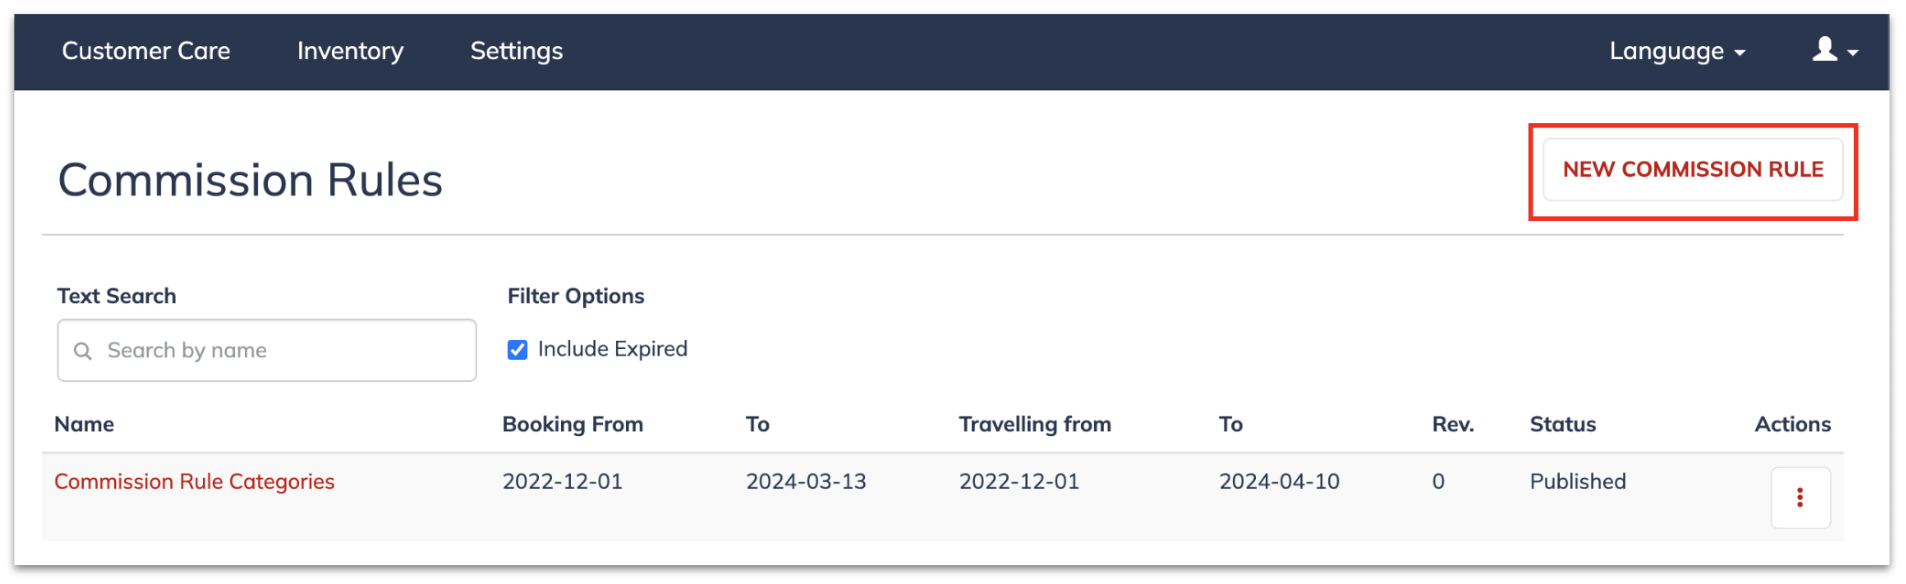Open the user account dropdown caret
This screenshot has width=1906, height=584.
tap(1853, 53)
